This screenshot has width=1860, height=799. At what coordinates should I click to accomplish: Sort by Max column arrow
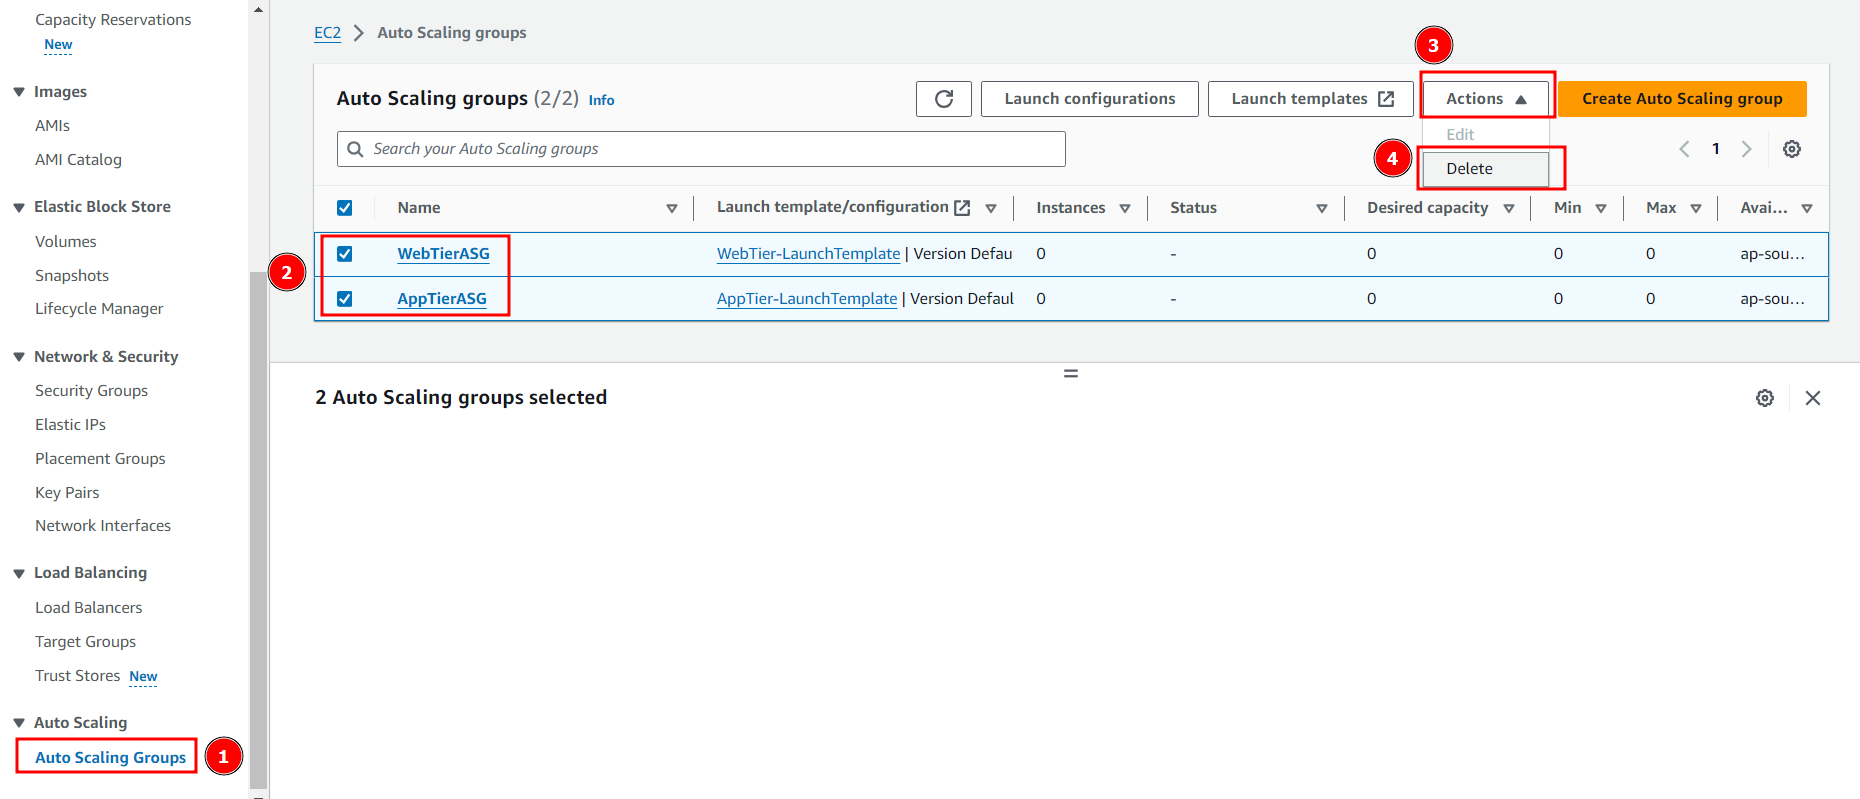click(1696, 208)
